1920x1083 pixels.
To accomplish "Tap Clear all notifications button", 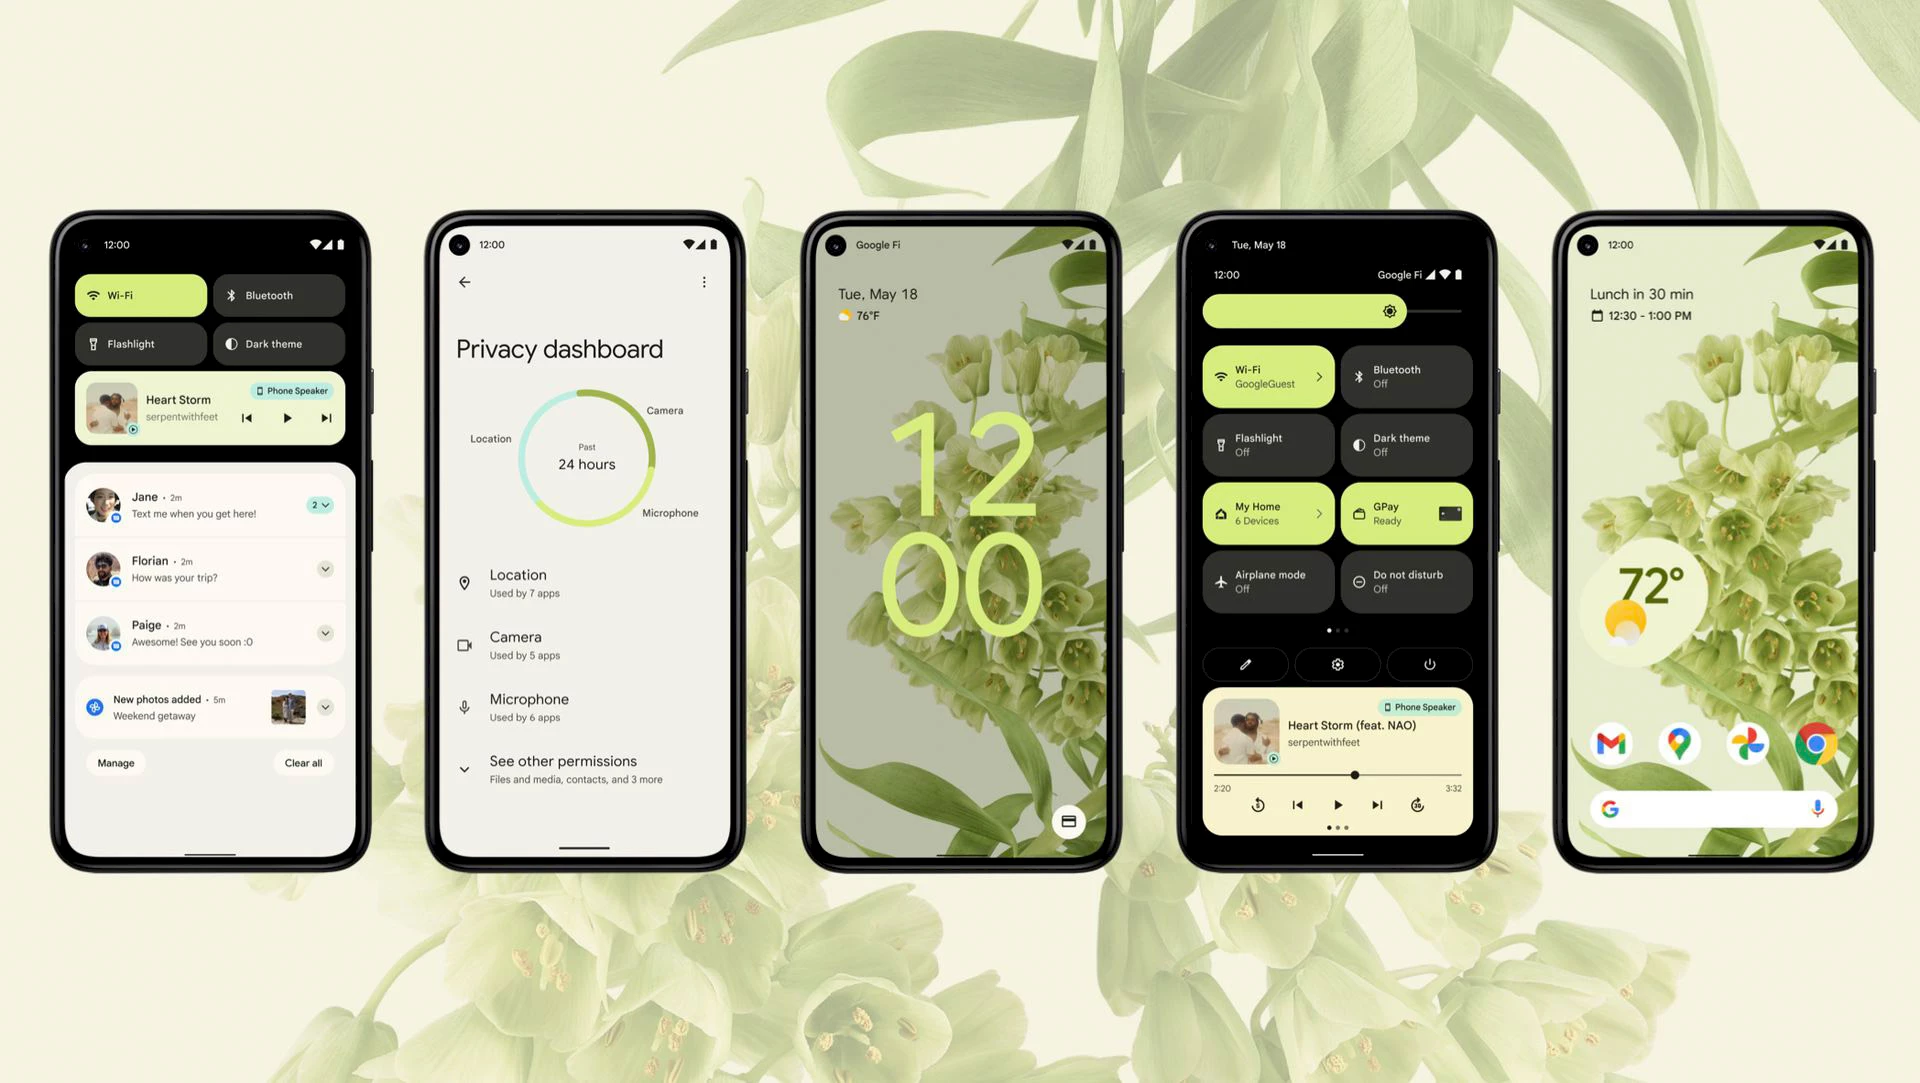I will 302,762.
